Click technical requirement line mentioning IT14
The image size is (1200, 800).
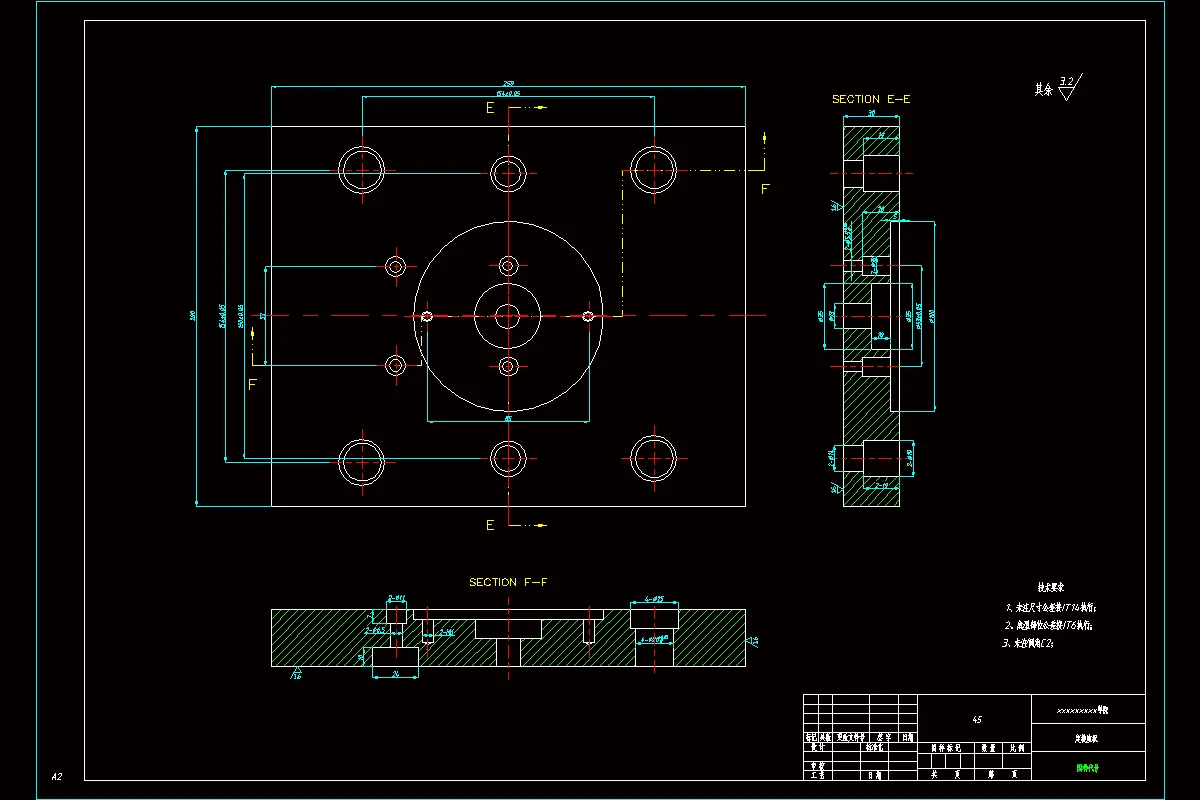(x=1051, y=607)
